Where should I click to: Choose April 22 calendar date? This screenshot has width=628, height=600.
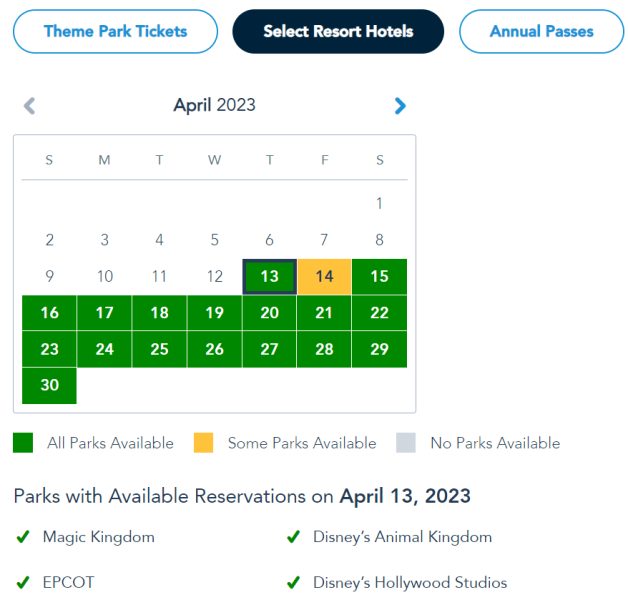pos(379,313)
